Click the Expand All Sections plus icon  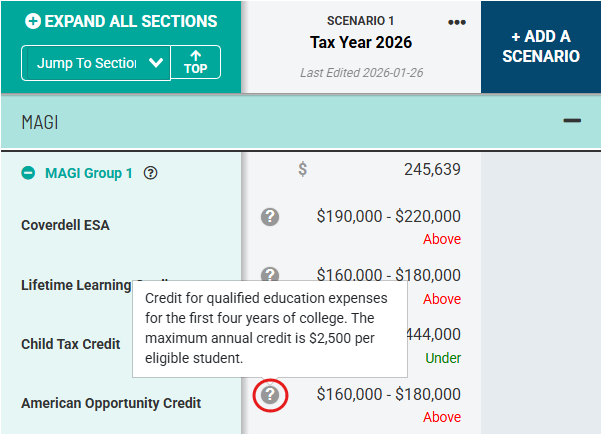(33, 21)
